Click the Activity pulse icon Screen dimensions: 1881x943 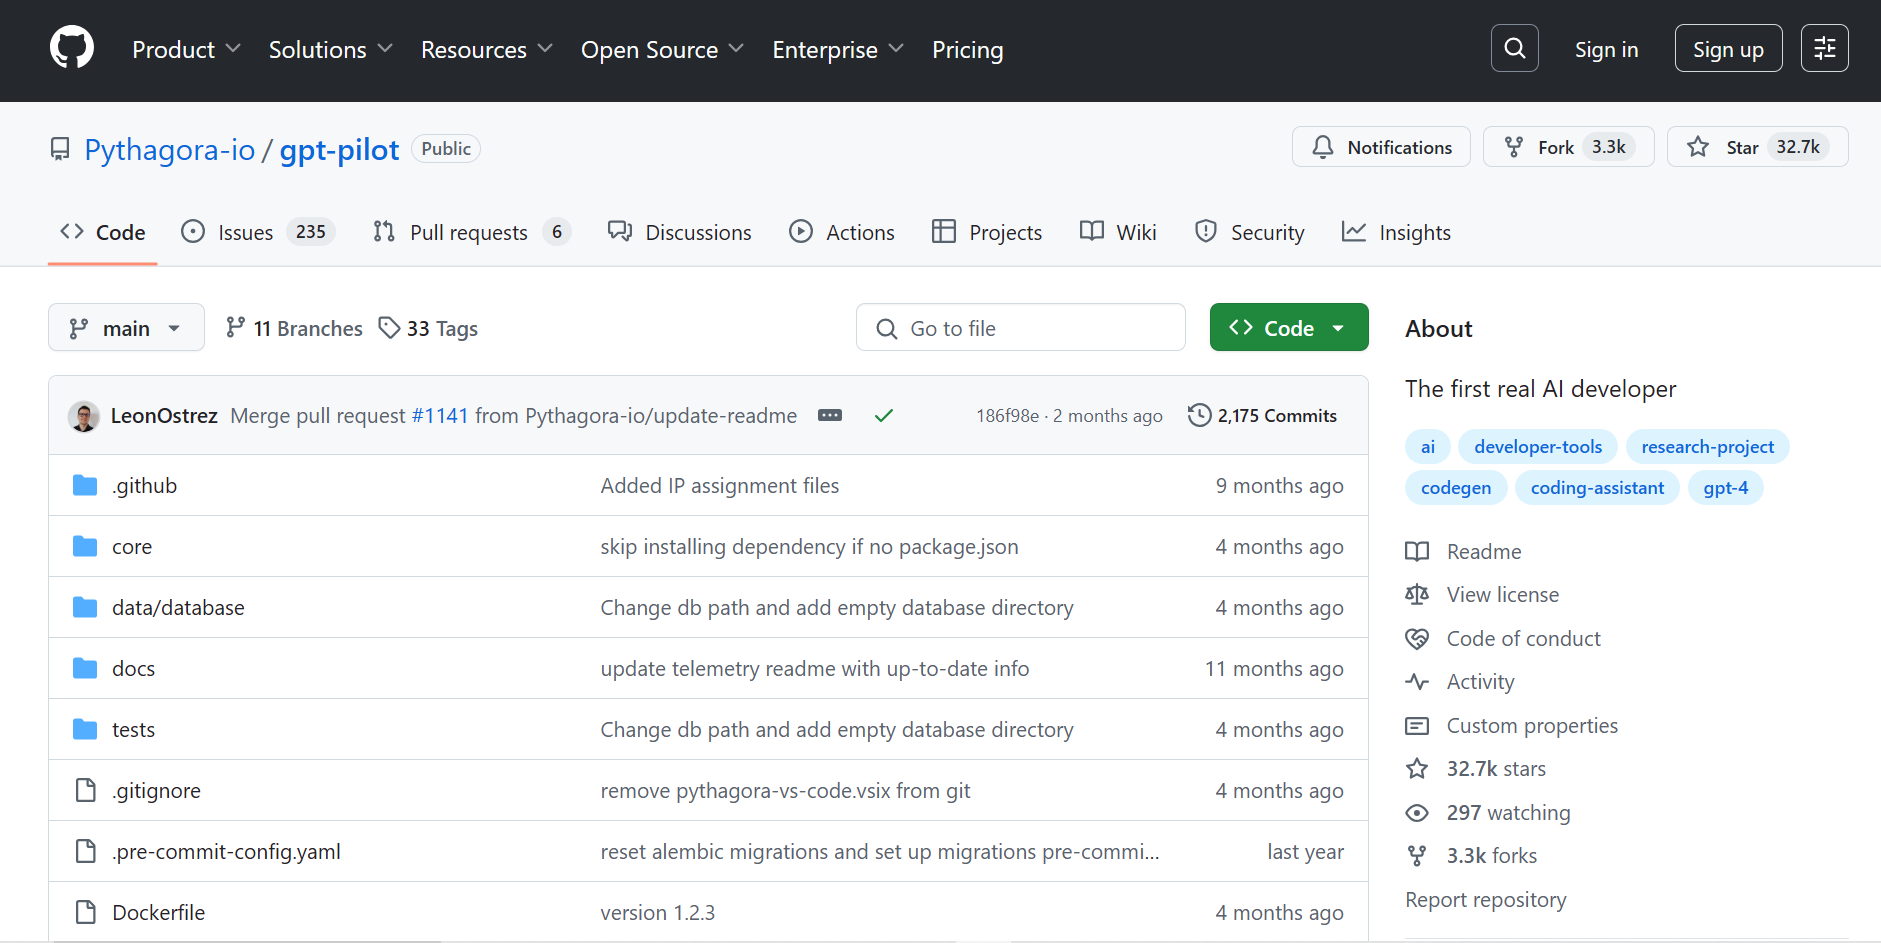[1417, 681]
